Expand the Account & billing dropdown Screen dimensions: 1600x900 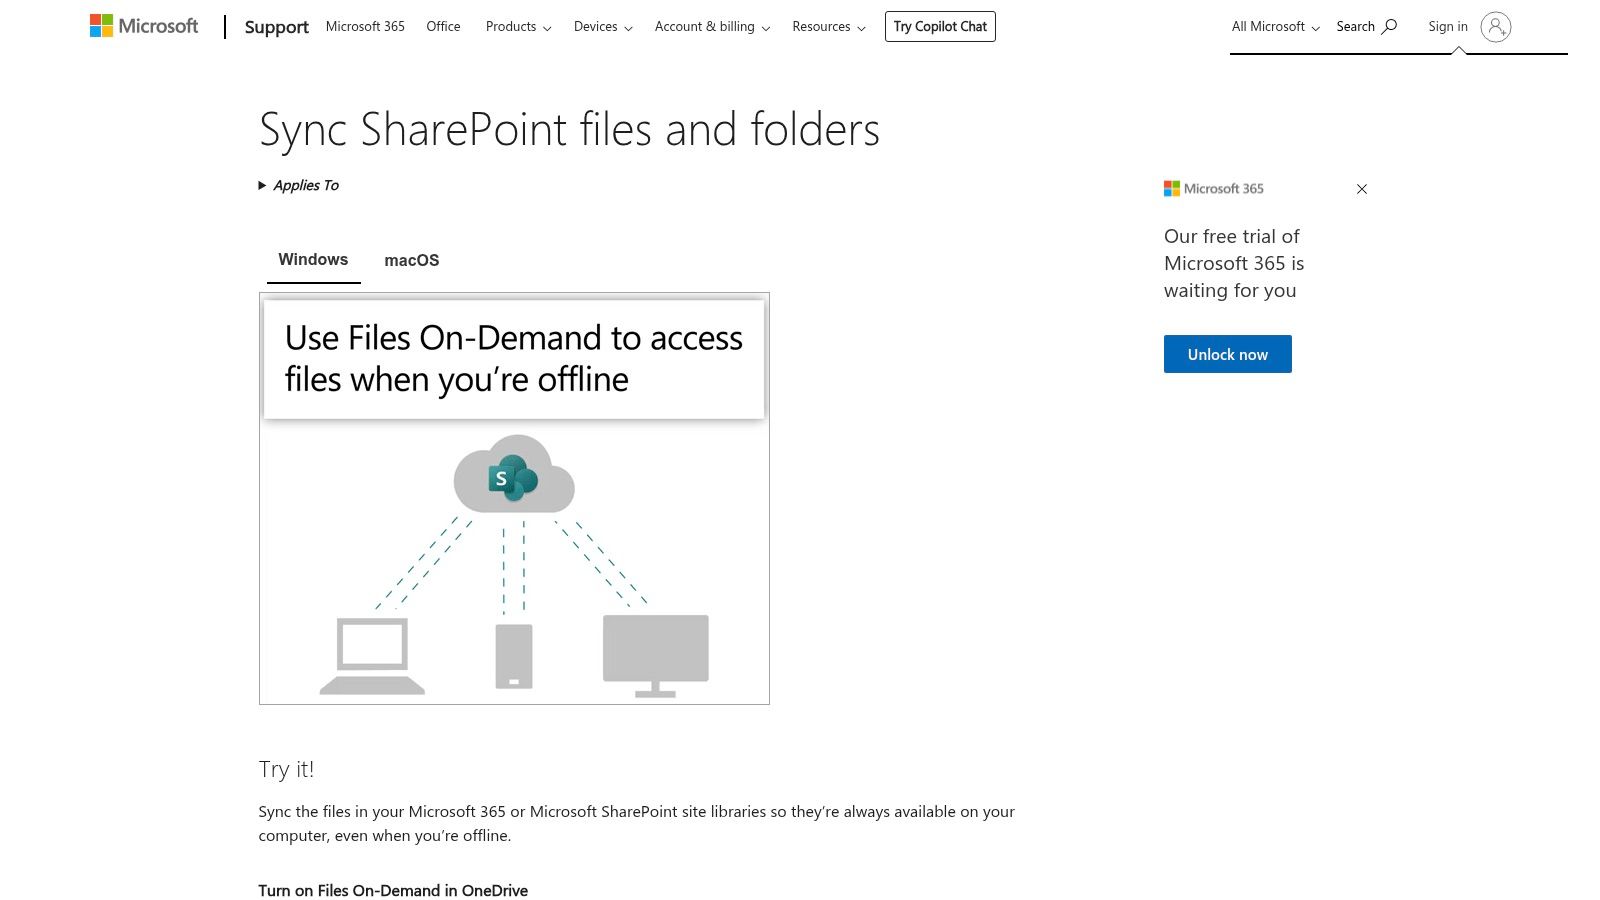(711, 26)
